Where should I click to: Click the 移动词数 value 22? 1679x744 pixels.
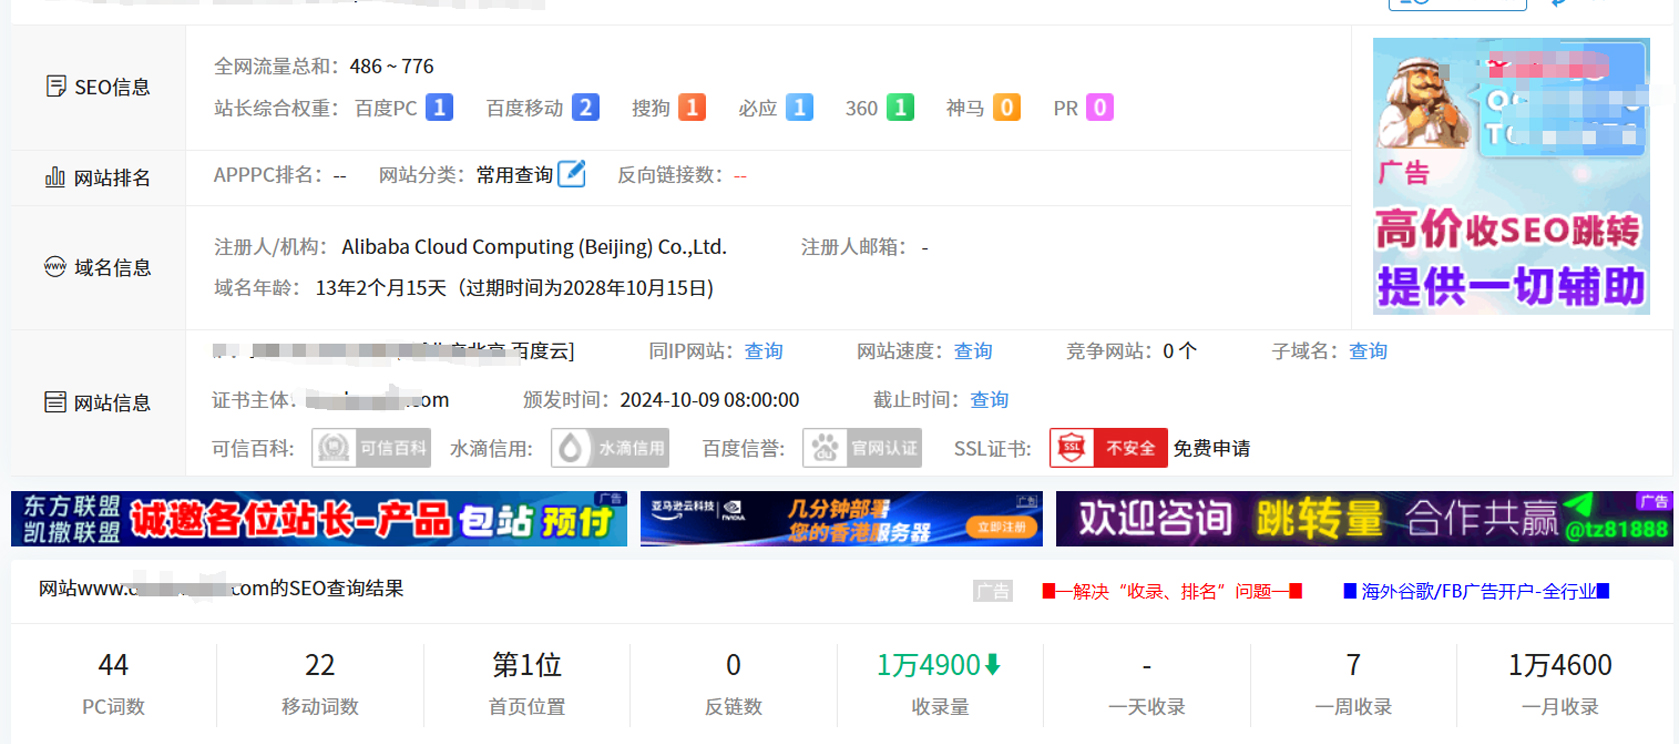point(320,665)
